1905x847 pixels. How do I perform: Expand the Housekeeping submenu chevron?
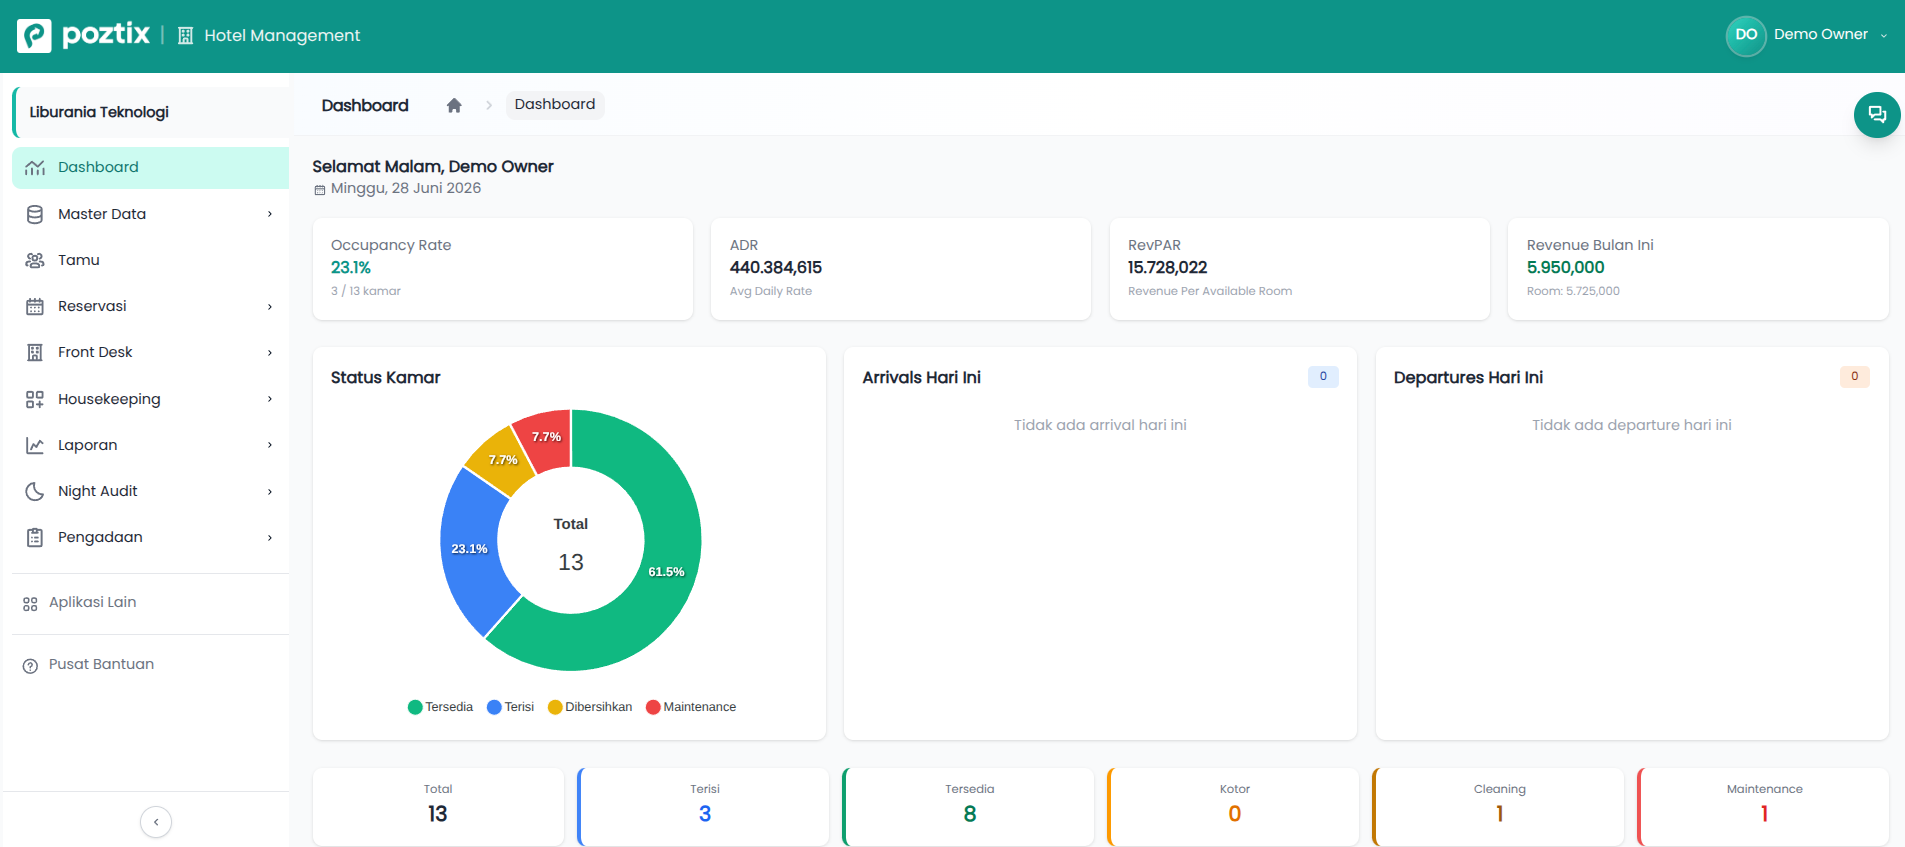[270, 399]
